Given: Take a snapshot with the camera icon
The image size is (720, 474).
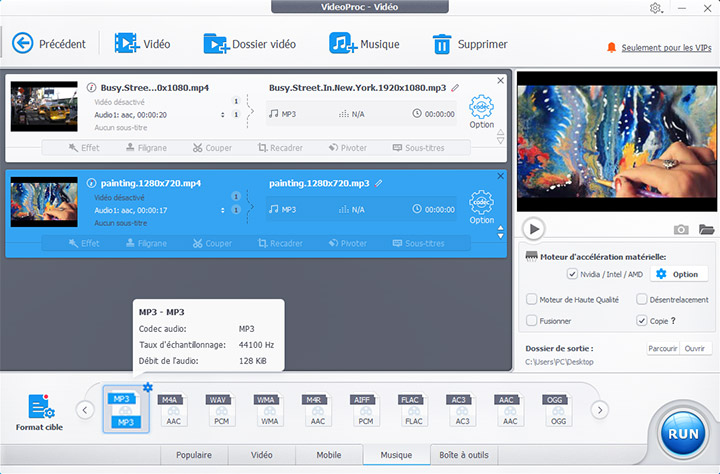Looking at the screenshot, I should 681,229.
